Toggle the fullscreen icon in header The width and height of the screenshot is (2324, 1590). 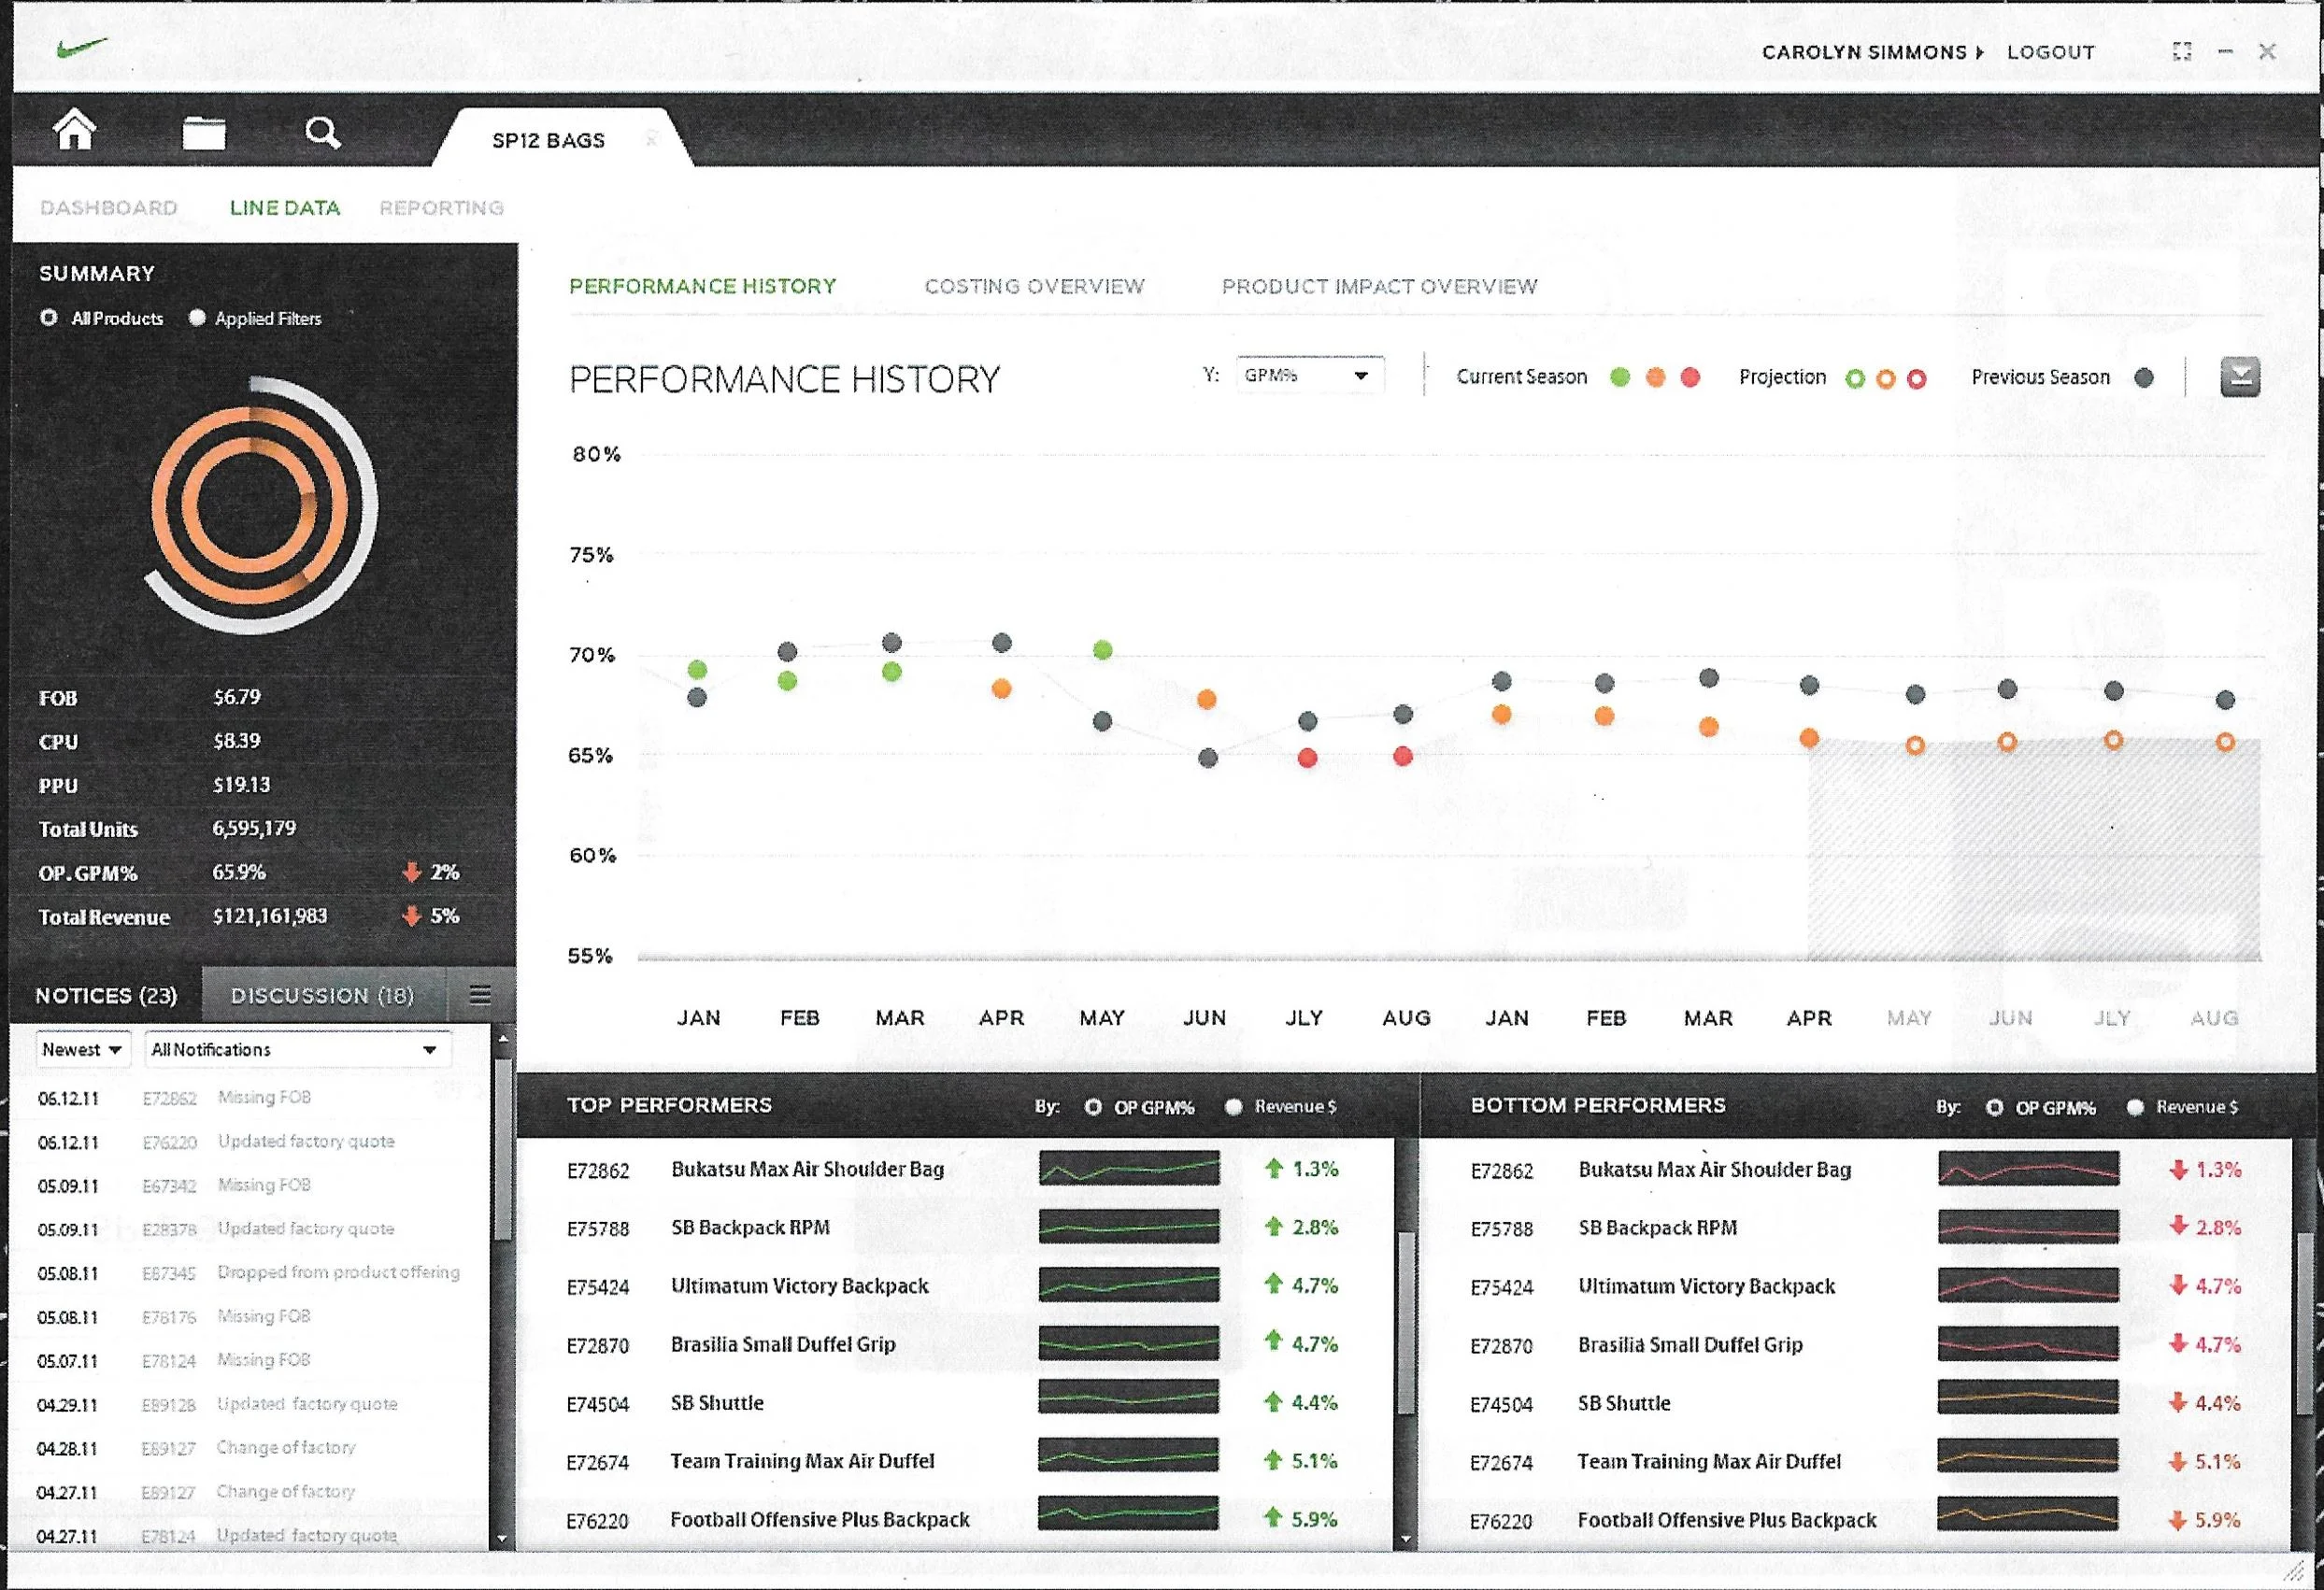click(x=2182, y=52)
